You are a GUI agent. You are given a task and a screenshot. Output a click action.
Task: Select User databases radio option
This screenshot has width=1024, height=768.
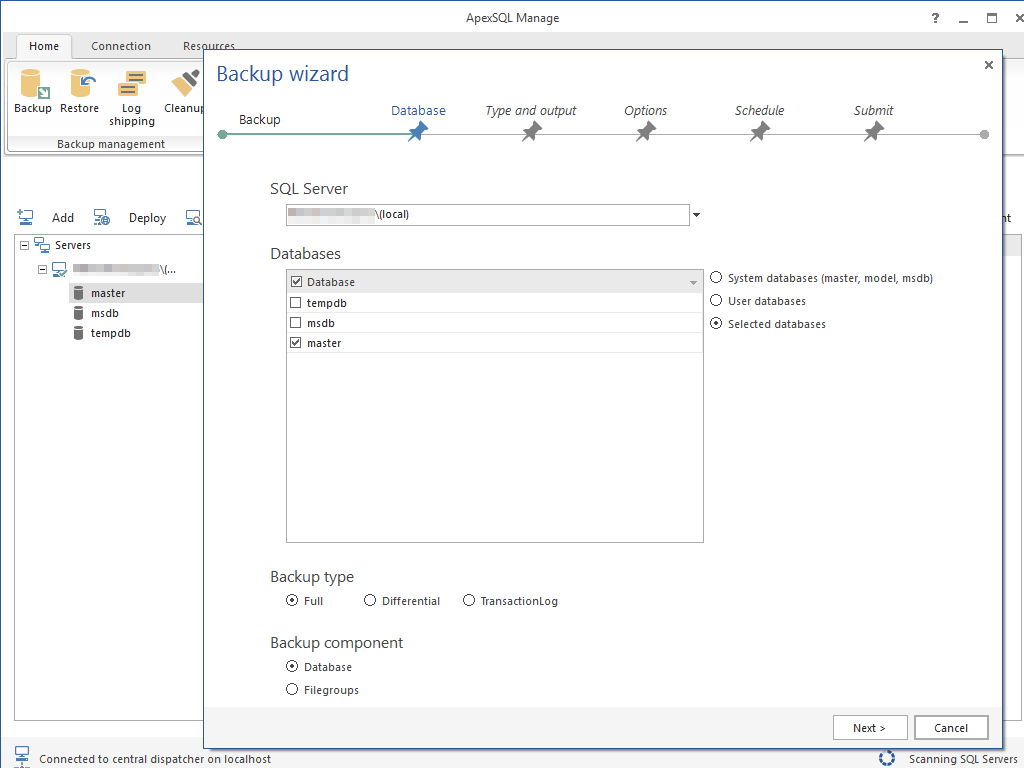(x=716, y=300)
